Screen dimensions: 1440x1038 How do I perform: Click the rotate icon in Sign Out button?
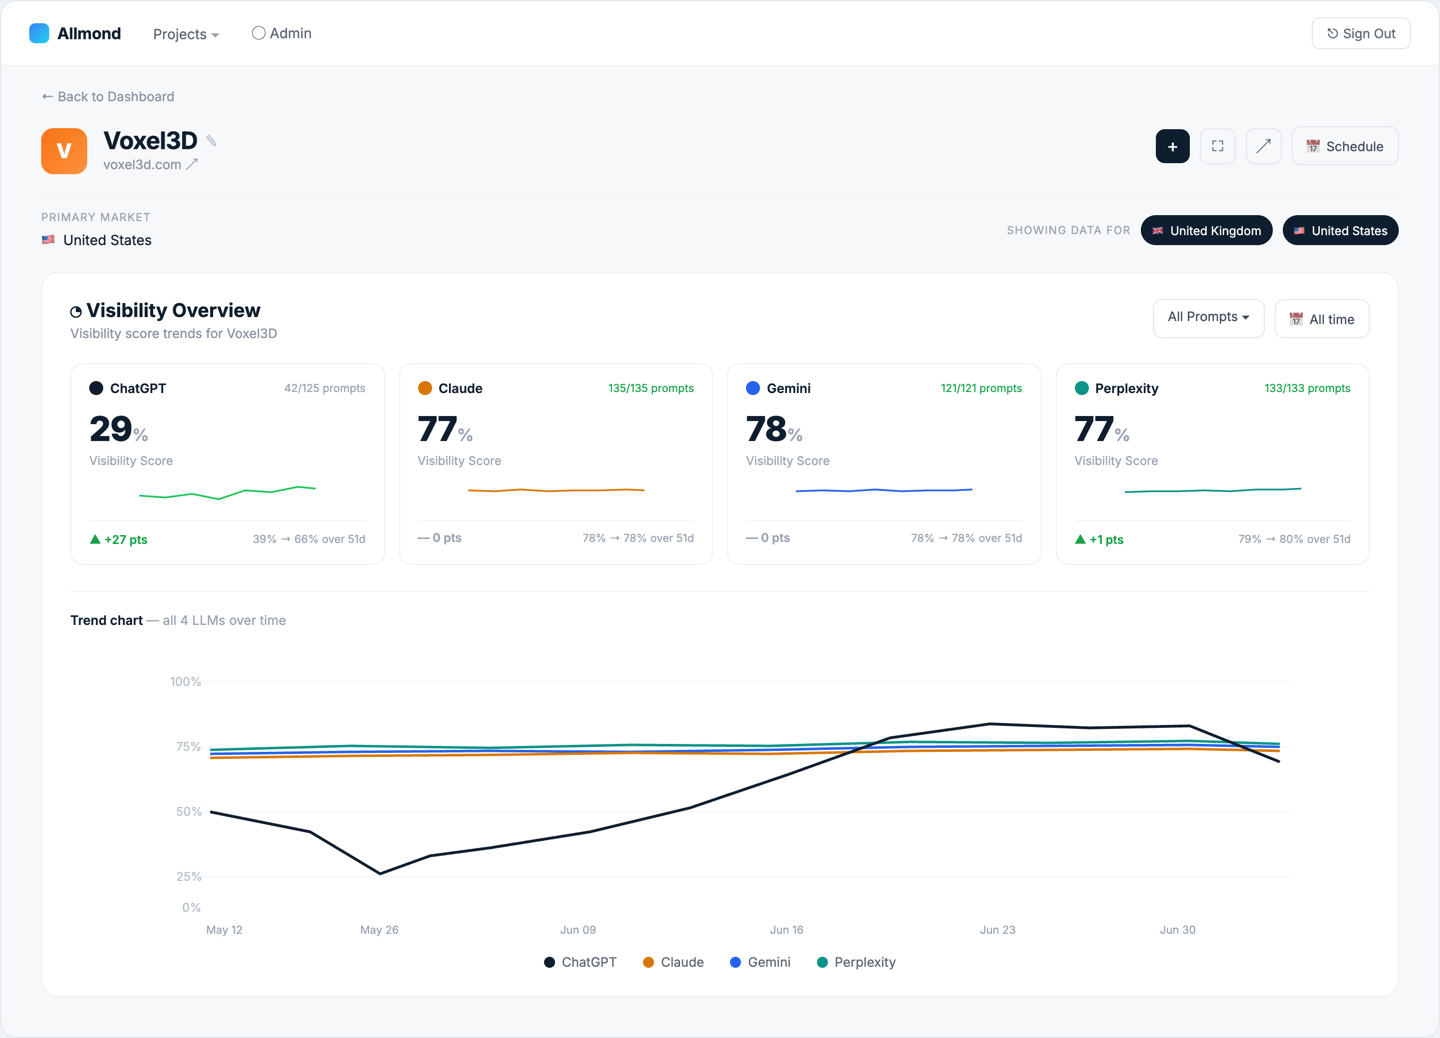[1332, 34]
